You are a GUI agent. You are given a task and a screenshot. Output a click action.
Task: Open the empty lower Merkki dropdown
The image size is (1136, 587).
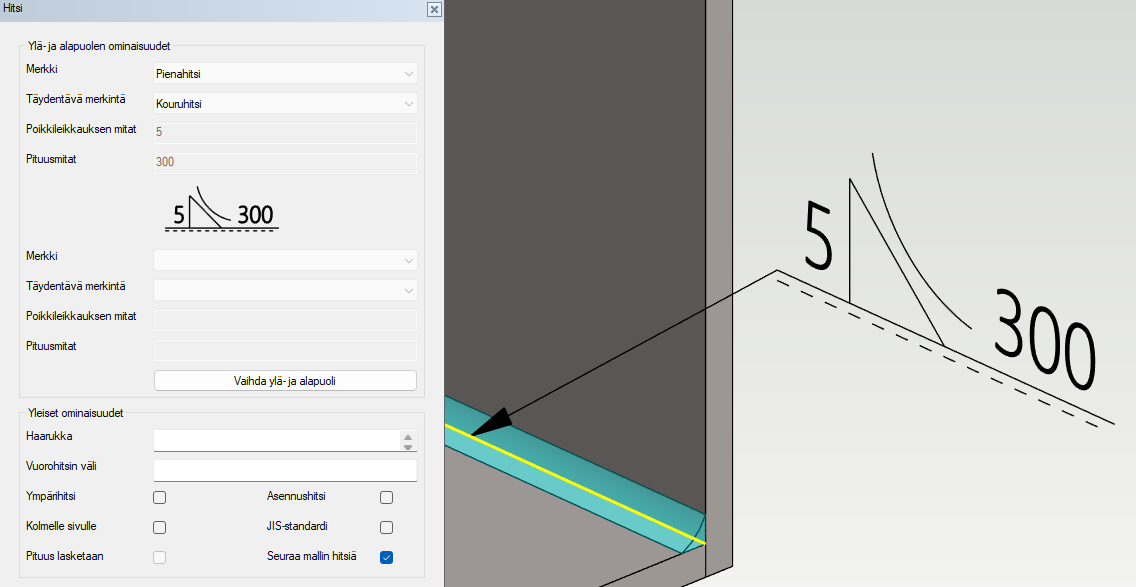pos(284,260)
